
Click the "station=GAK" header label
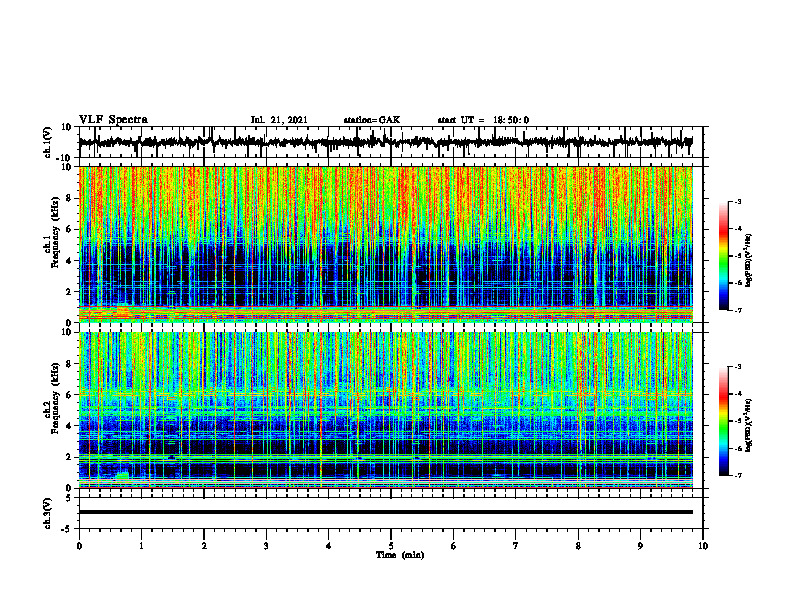click(x=372, y=120)
